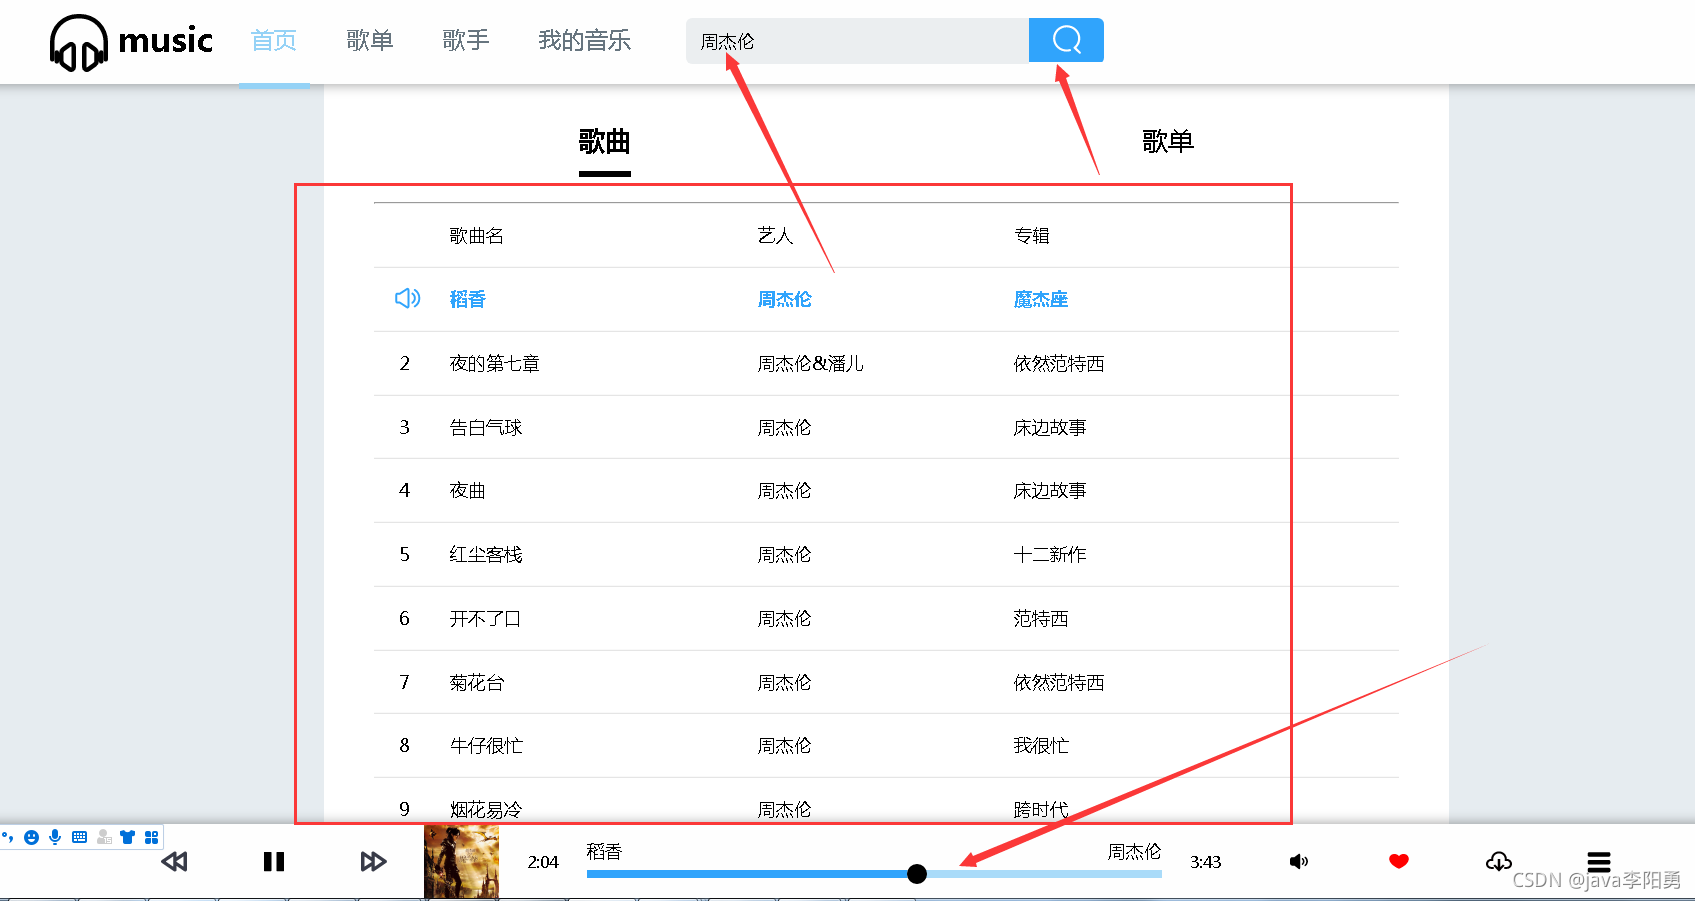This screenshot has width=1695, height=901.
Task: Click the album 我很忙
Action: click(1040, 745)
